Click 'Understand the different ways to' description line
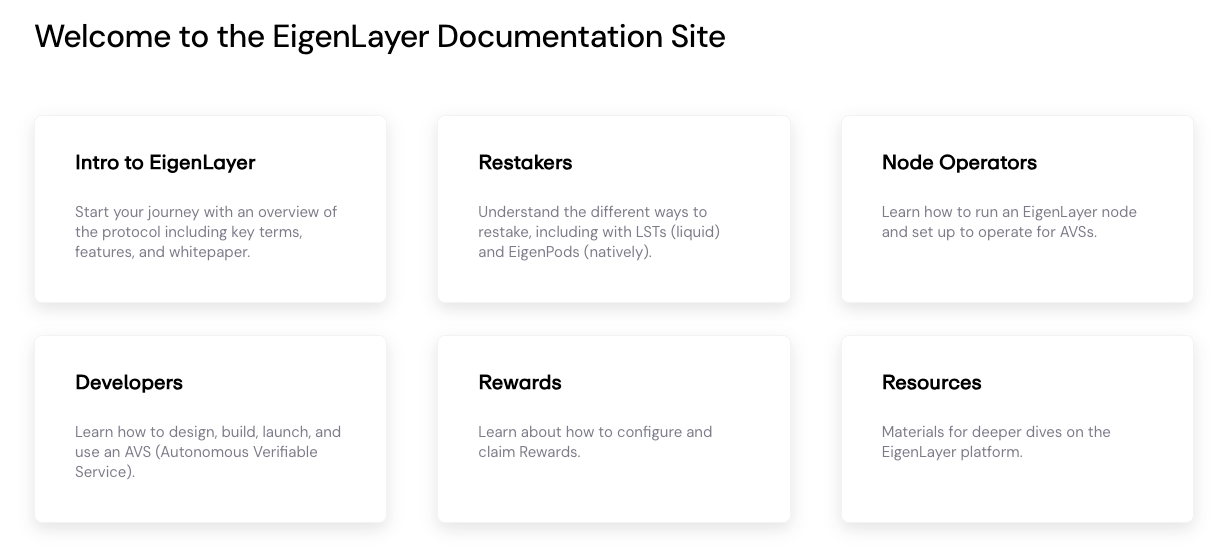This screenshot has width=1225, height=560. (592, 212)
